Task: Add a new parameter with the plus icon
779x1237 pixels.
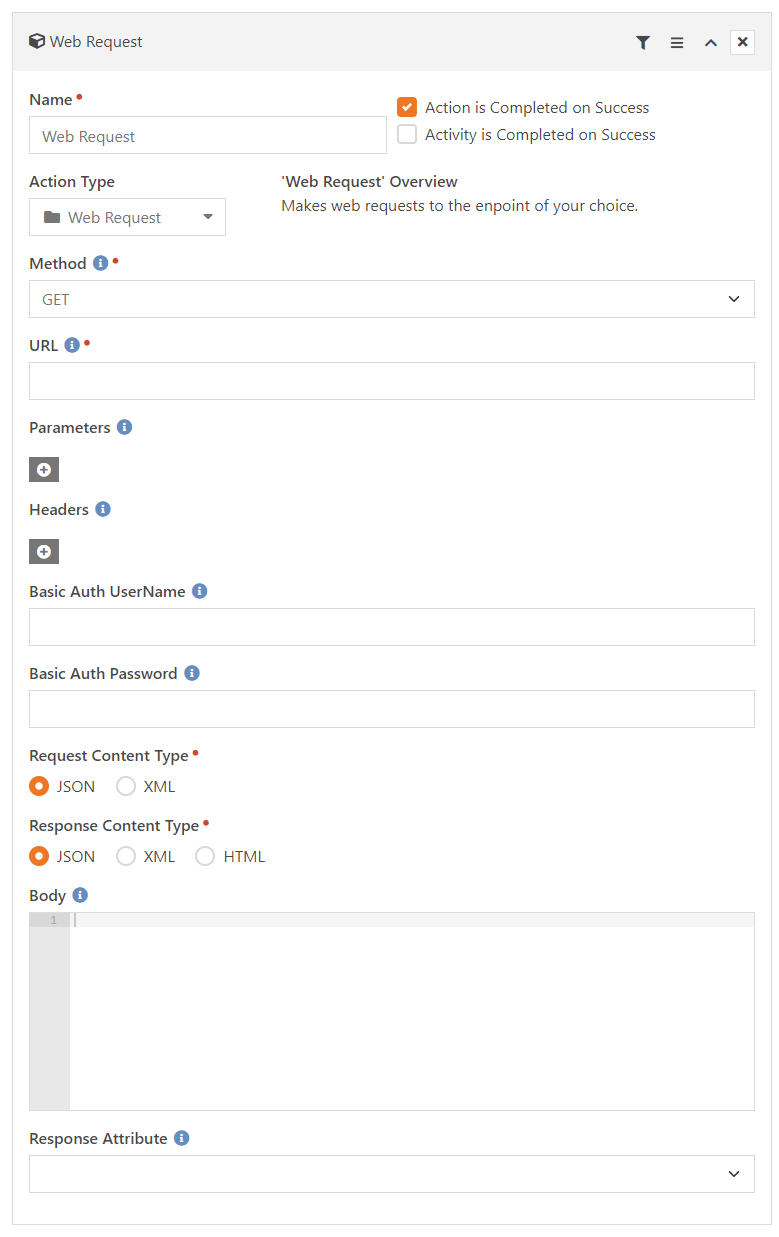Action: [44, 470]
